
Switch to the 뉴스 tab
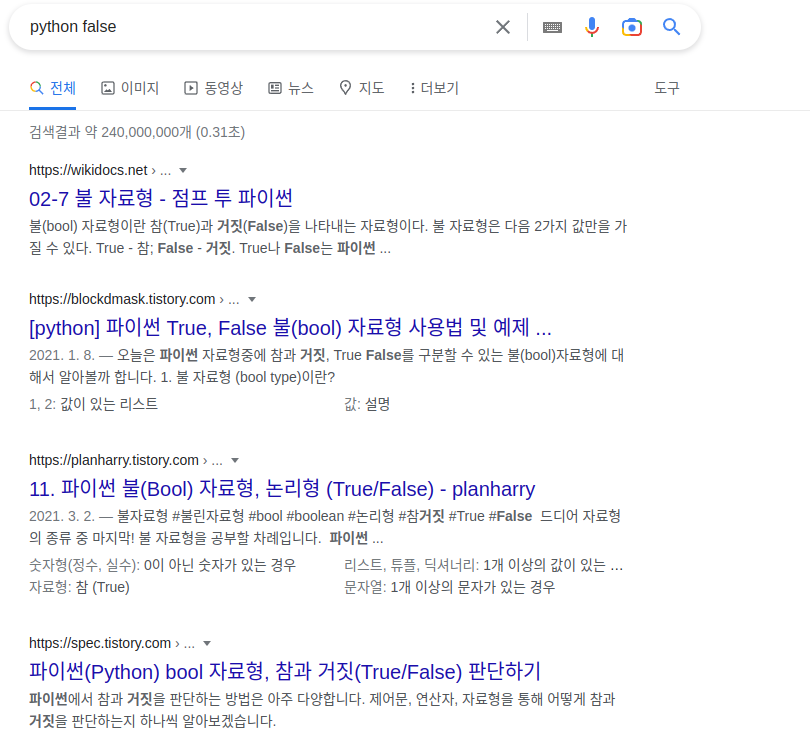(291, 88)
